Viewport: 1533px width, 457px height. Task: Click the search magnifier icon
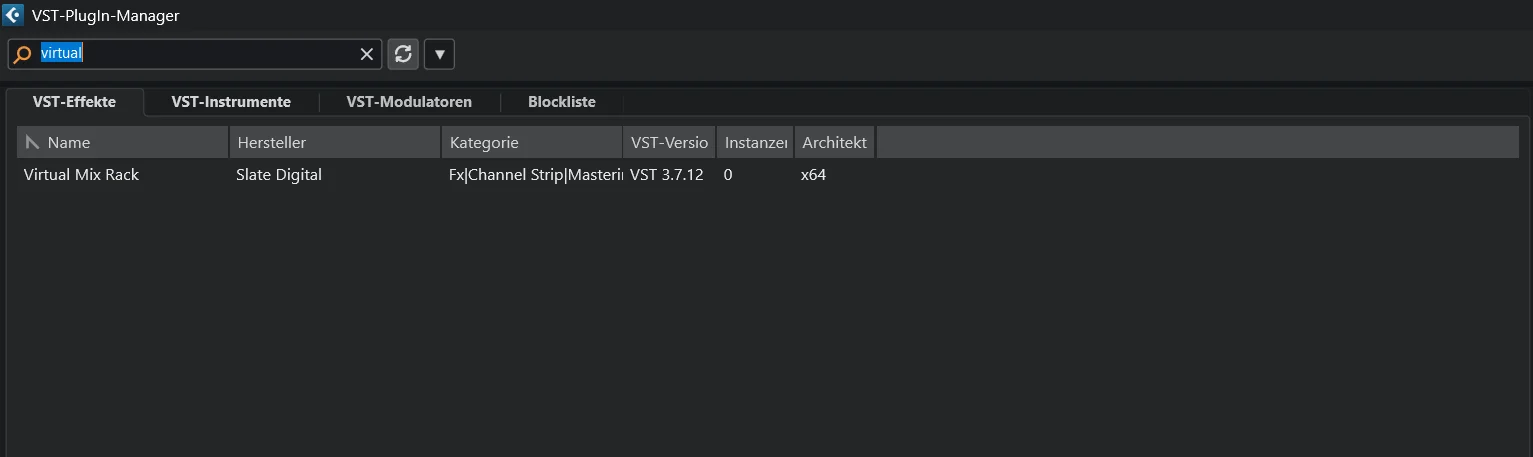point(23,54)
